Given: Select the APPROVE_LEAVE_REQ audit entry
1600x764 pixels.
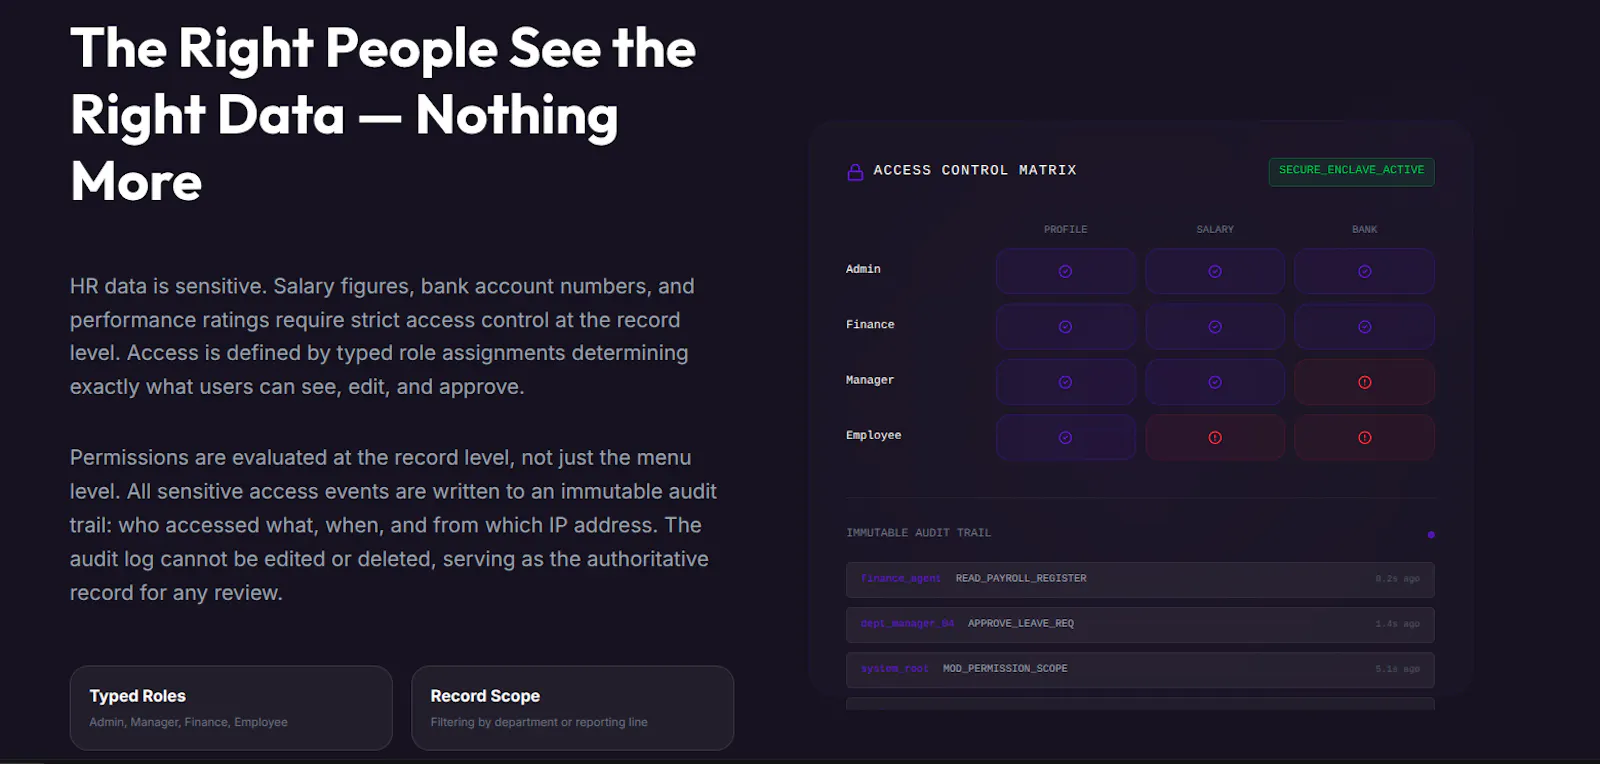Looking at the screenshot, I should click(1140, 624).
